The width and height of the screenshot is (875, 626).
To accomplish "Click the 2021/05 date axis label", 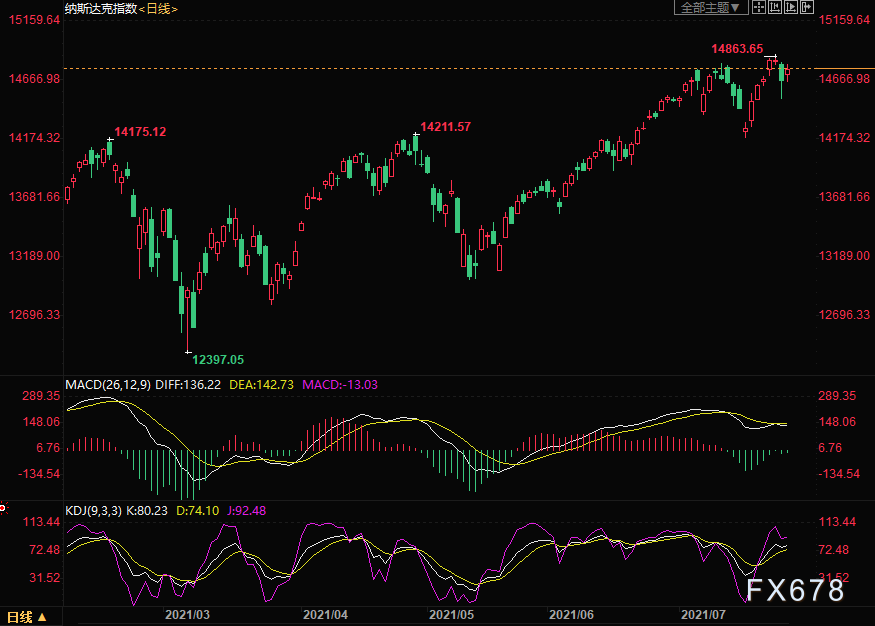I will click(451, 615).
